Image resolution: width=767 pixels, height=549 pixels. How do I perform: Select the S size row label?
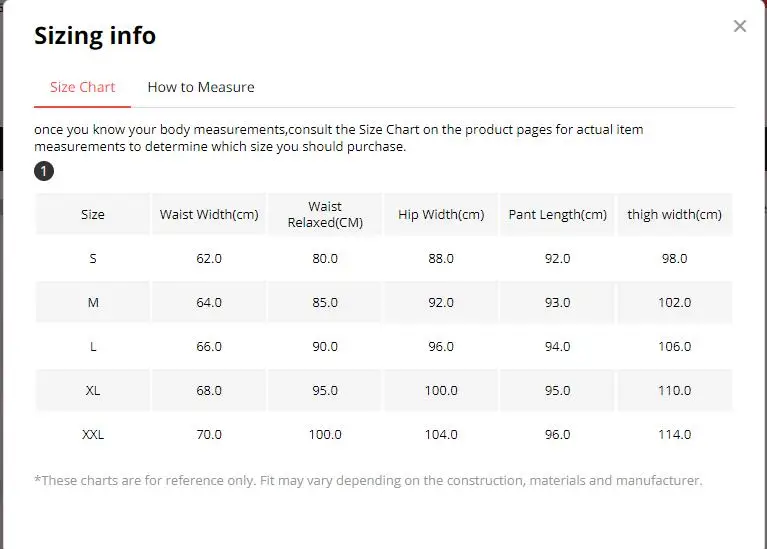(93, 258)
